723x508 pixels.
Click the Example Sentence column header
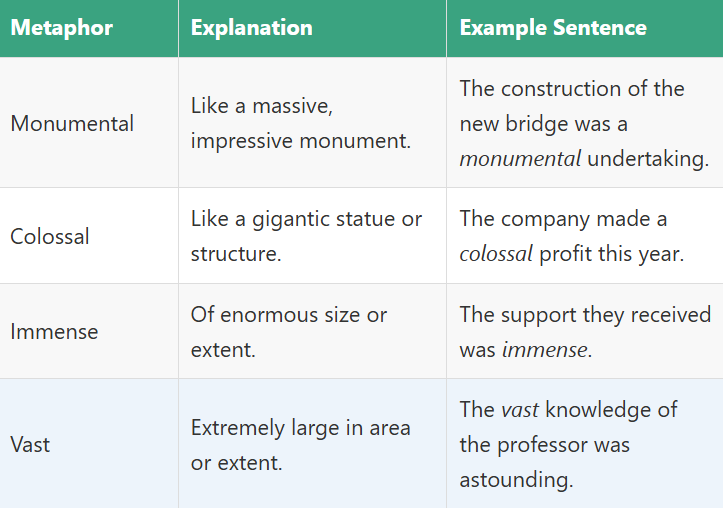tap(552, 28)
